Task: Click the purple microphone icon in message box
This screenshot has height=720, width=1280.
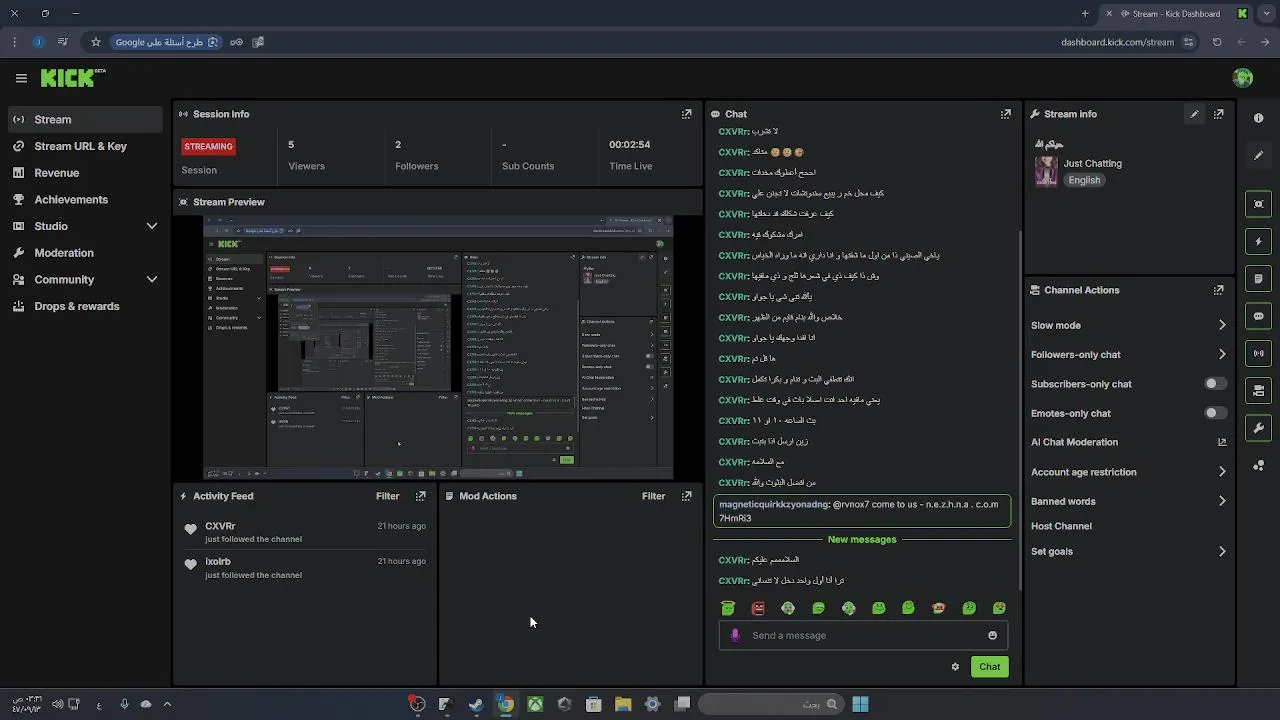Action: click(735, 635)
